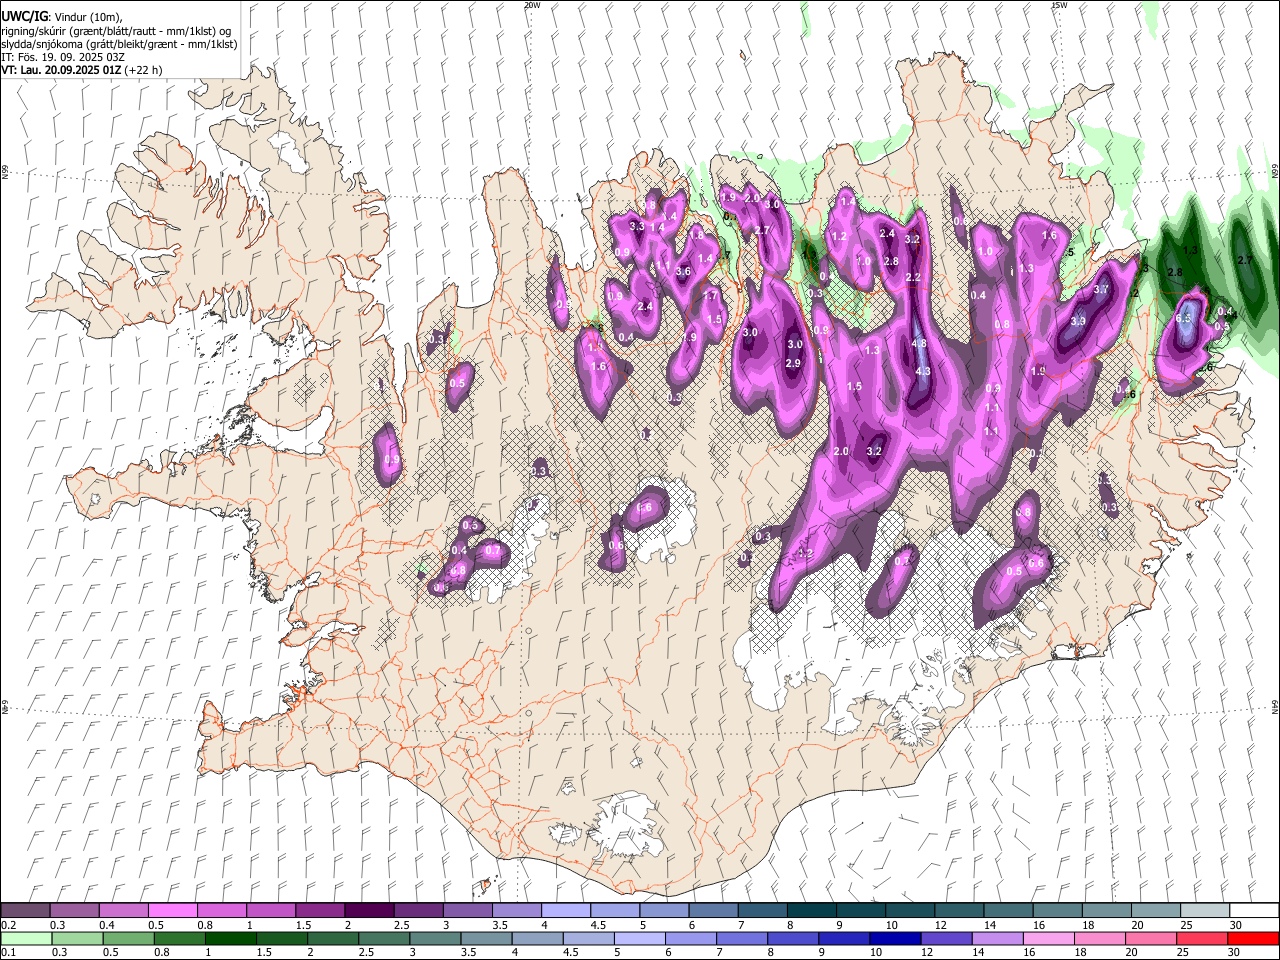Screen dimensions: 1280x960
Task: Select the bright red 30 rain legend swatch
Action: pyautogui.click(x=1254, y=939)
